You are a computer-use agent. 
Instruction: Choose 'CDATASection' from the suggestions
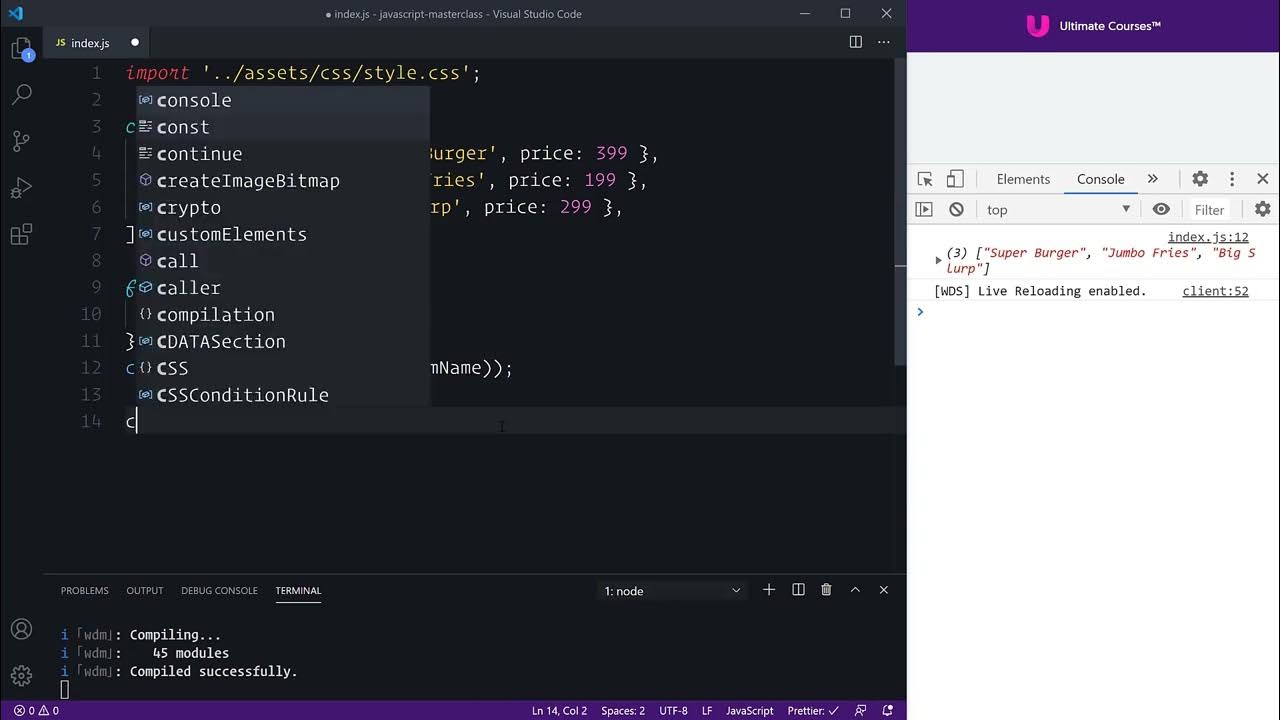283,341
